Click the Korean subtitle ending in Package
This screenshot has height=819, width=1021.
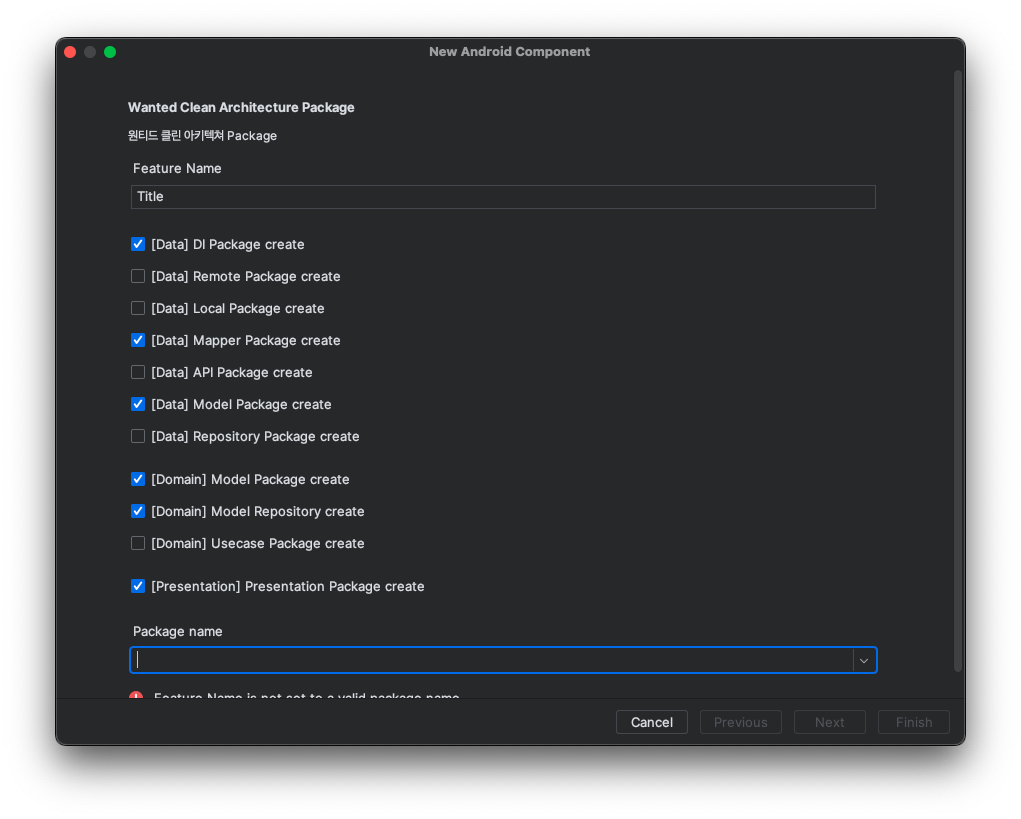click(x=203, y=135)
